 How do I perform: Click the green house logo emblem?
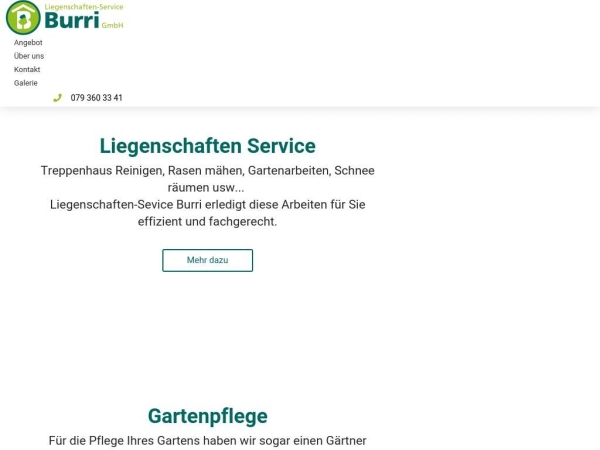23,18
